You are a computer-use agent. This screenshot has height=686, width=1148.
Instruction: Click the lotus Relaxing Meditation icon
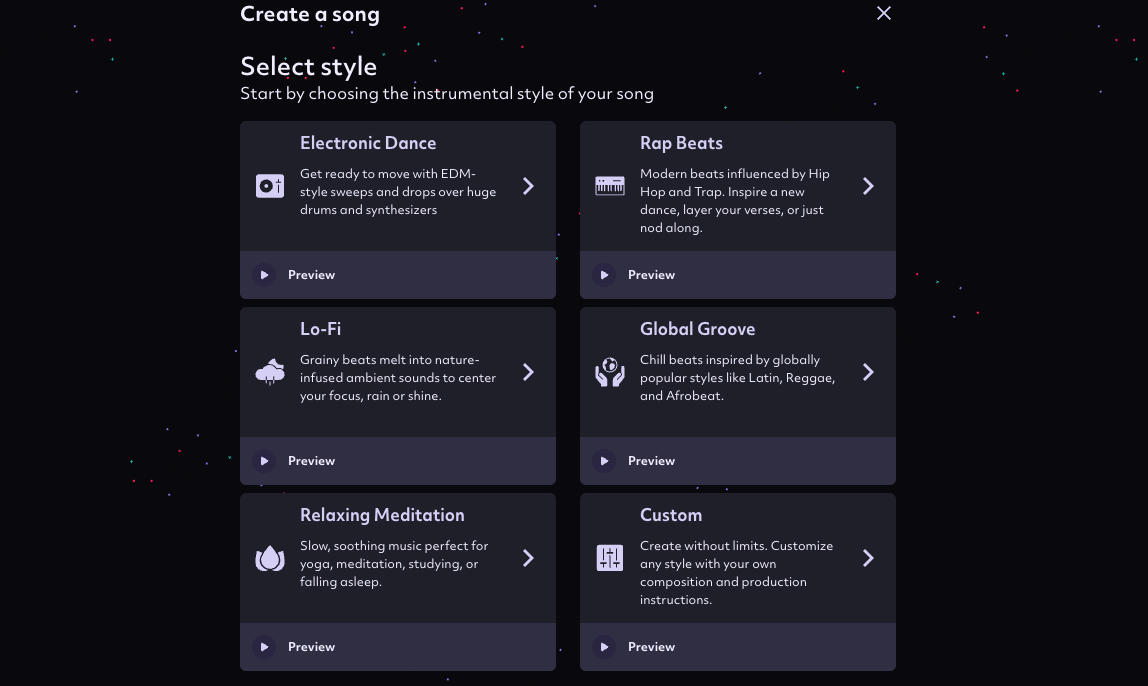tap(270, 558)
